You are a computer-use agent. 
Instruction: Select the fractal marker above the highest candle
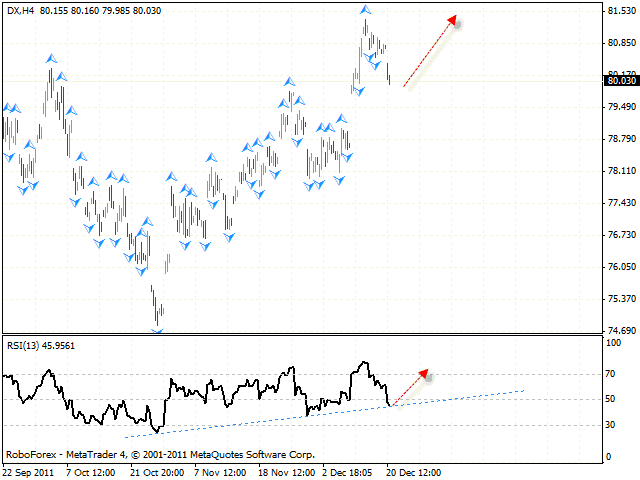(x=365, y=10)
